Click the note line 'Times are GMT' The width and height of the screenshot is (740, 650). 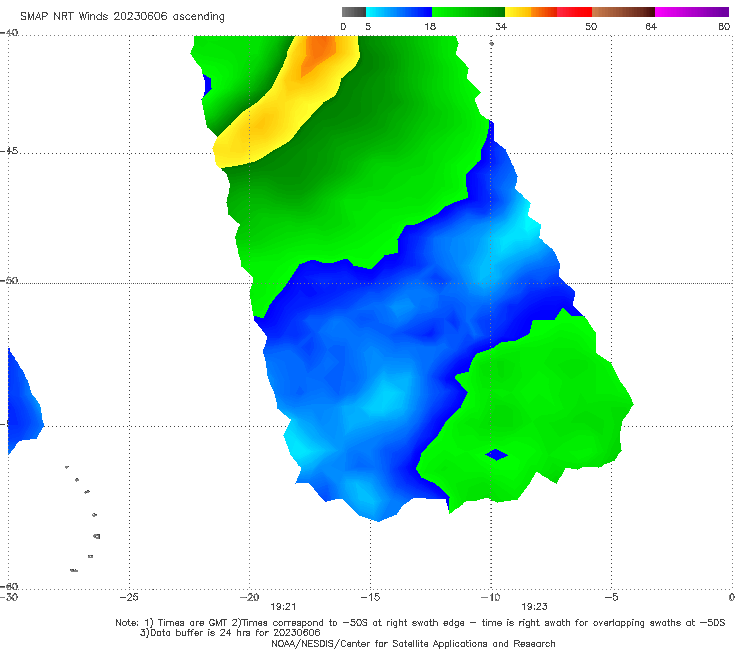point(195,623)
